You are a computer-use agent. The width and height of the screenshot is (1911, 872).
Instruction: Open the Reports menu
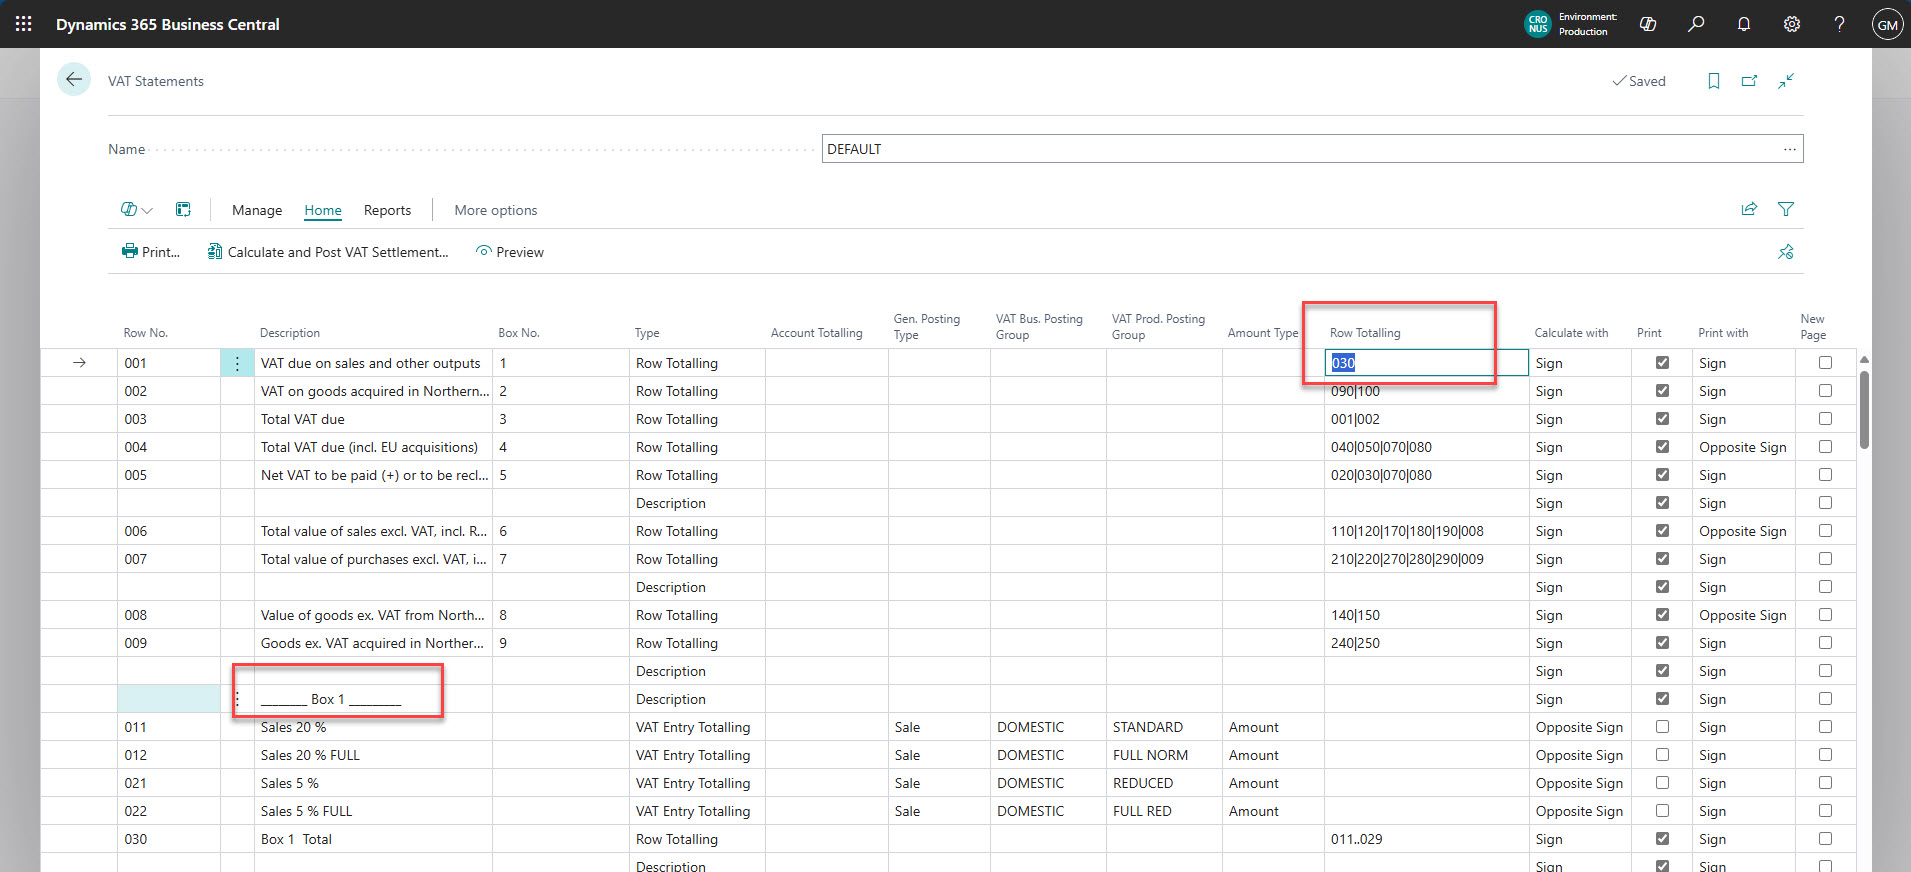(x=387, y=210)
